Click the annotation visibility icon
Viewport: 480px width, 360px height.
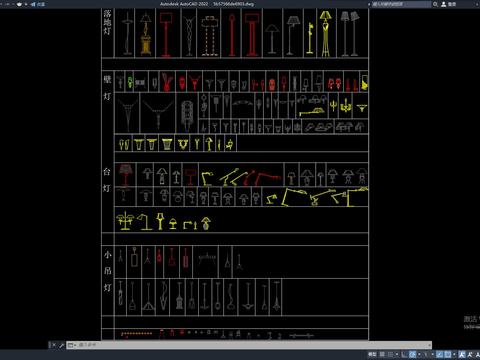(x=462, y=354)
